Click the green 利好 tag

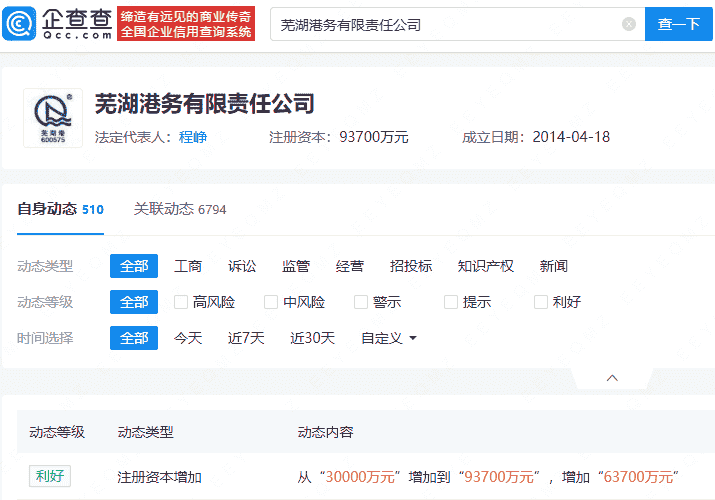point(50,476)
